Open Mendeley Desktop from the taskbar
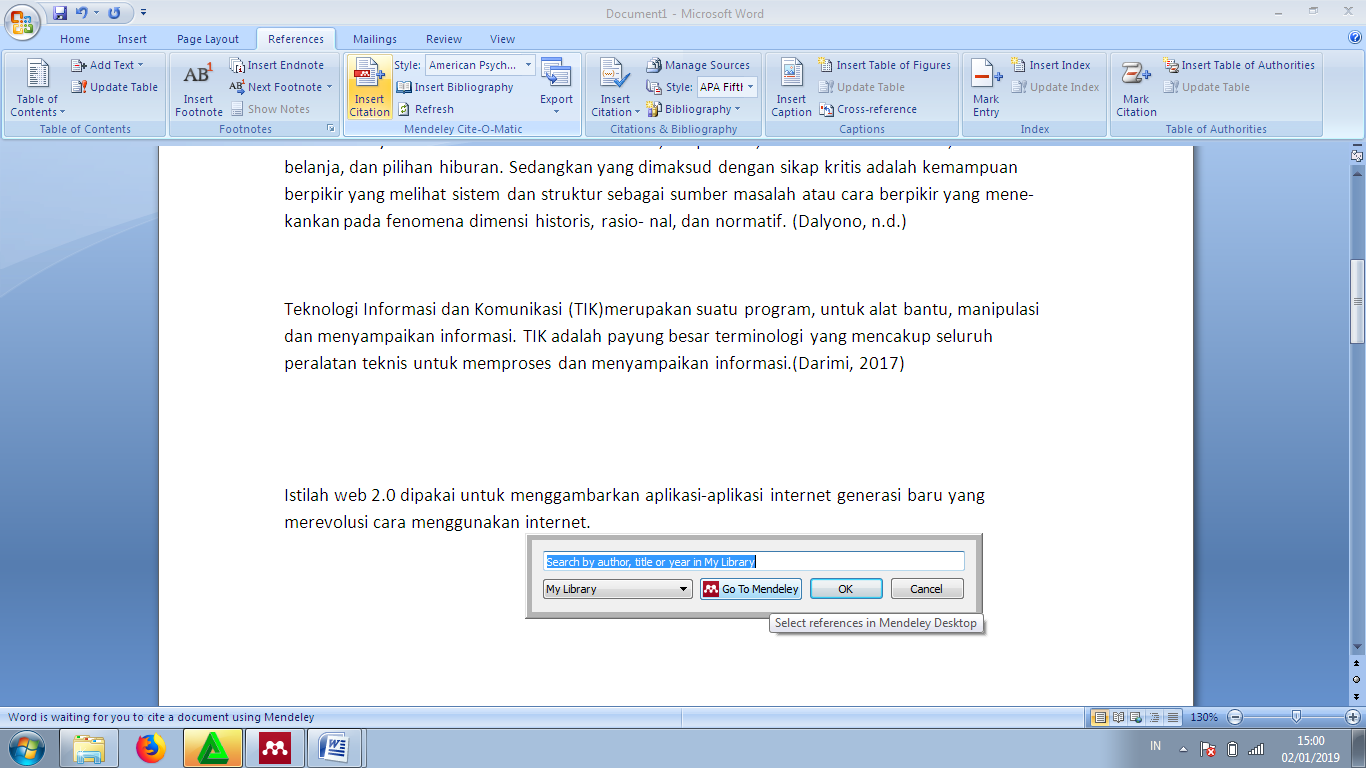Viewport: 1366px width, 768px height. pyautogui.click(x=274, y=748)
